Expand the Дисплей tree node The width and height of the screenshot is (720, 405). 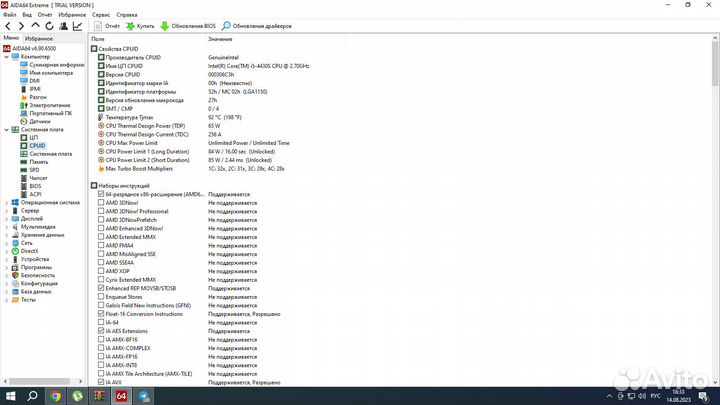pos(6,219)
